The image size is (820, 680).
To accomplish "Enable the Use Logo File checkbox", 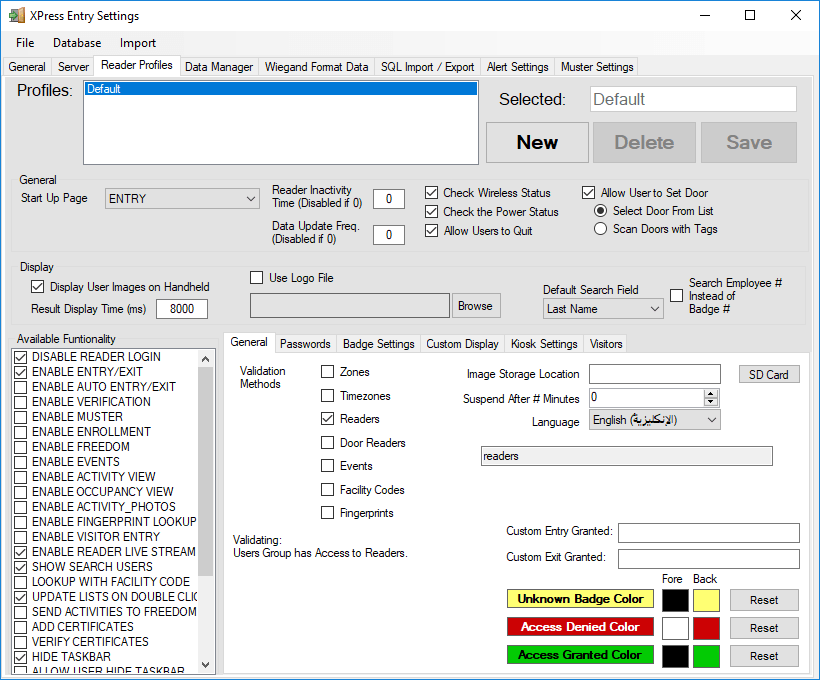I will (x=256, y=278).
